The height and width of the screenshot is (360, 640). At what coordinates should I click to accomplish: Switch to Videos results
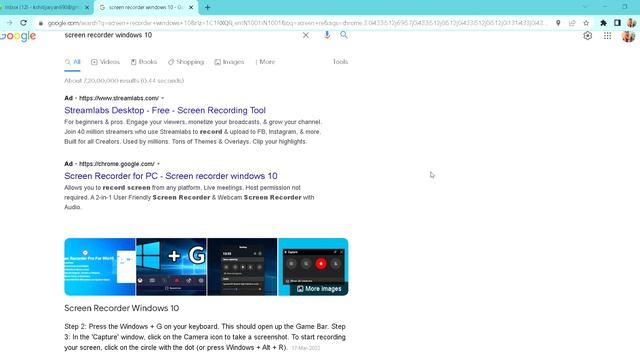pyautogui.click(x=105, y=62)
